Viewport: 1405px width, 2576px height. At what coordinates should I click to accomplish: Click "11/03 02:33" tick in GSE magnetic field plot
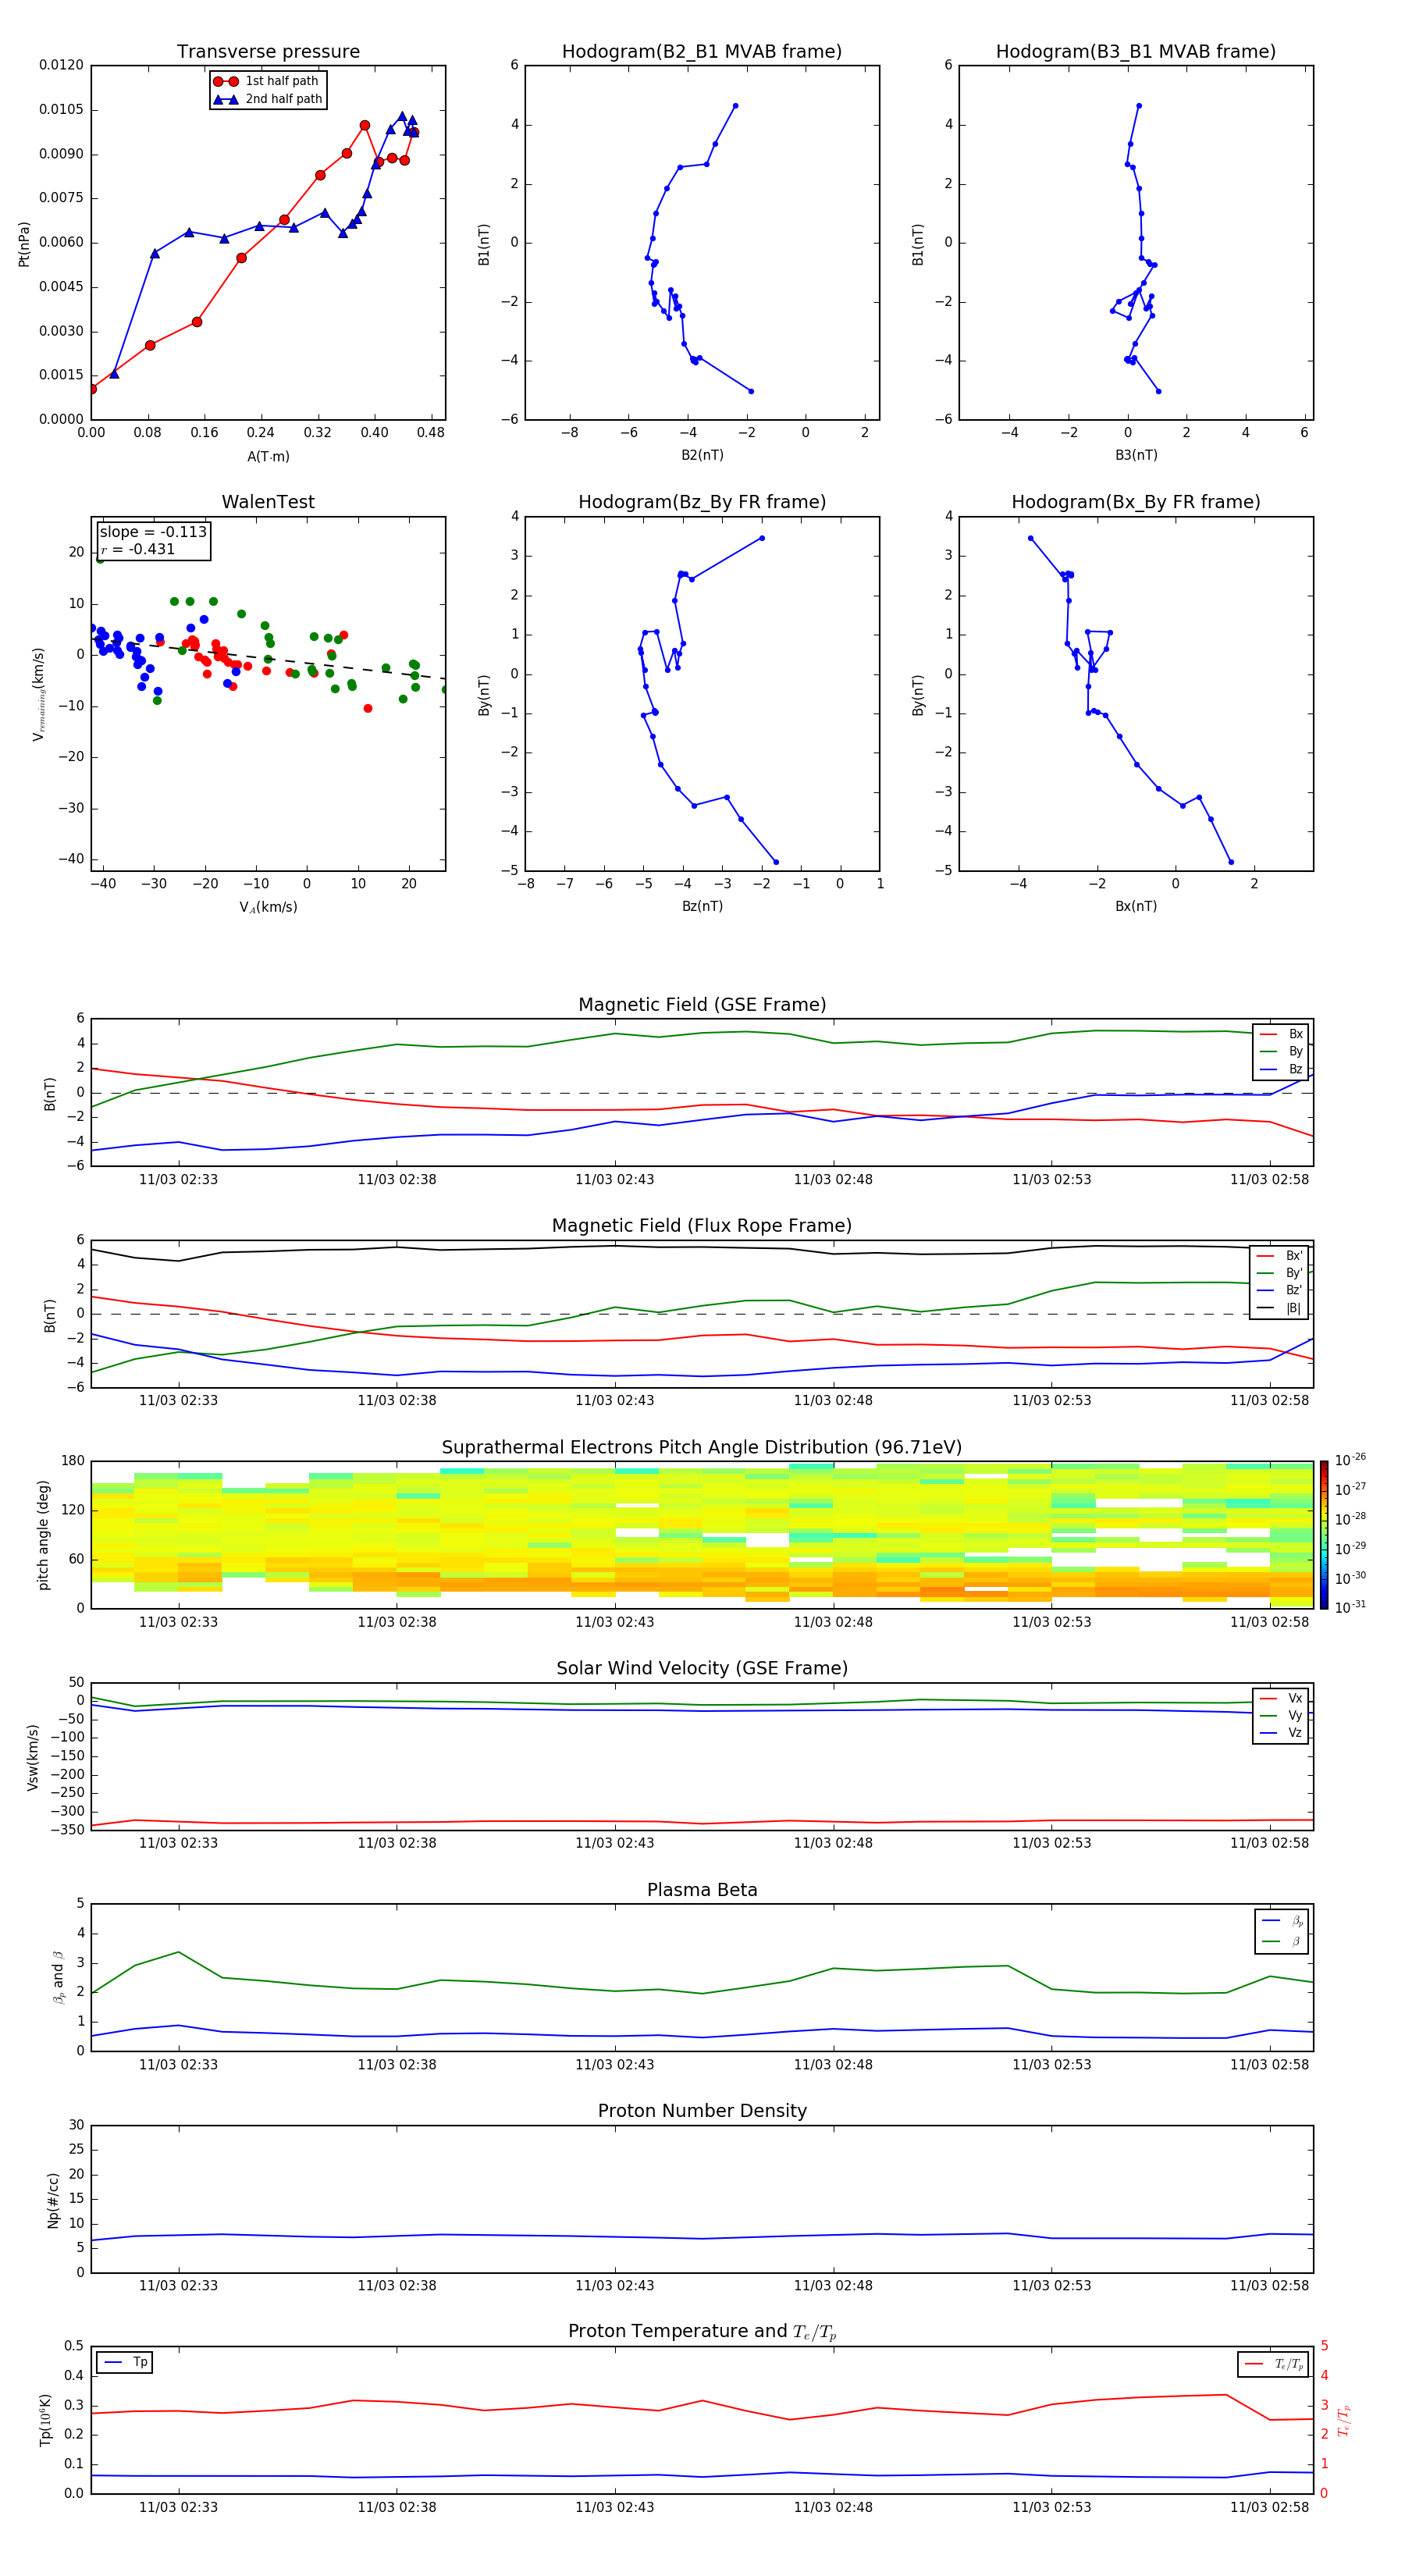coord(178,1180)
